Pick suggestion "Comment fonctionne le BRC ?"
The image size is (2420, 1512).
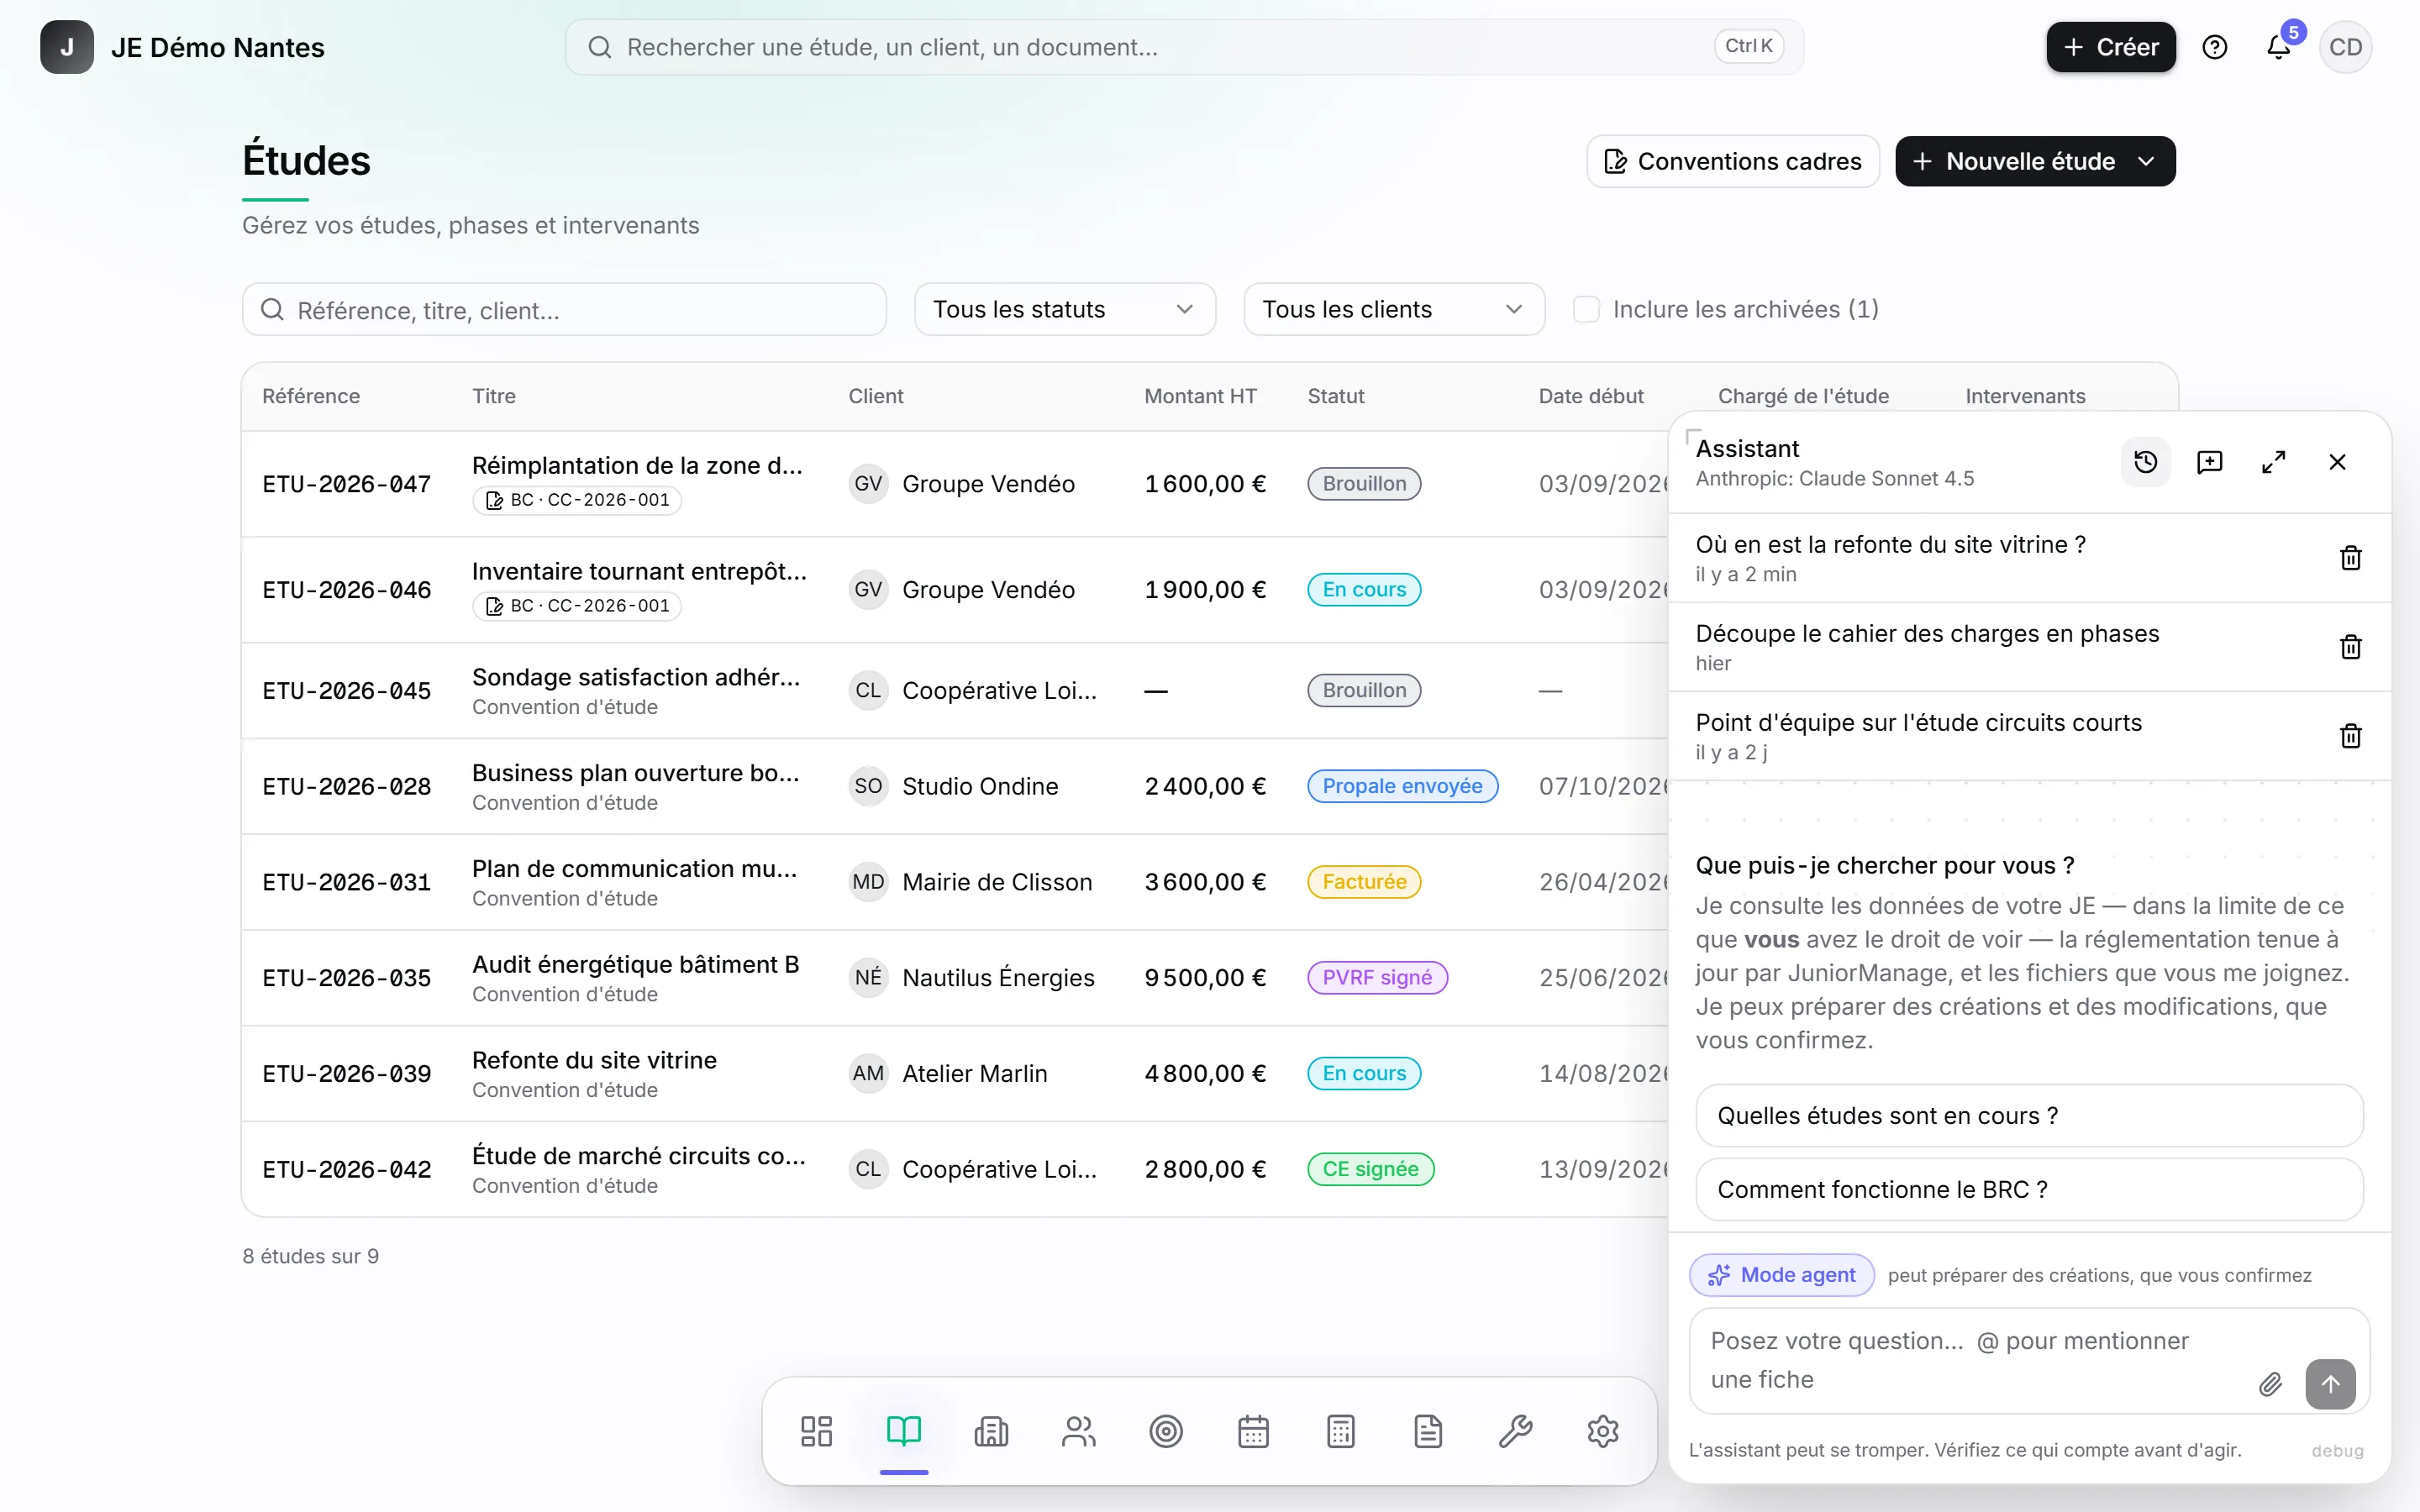[2030, 1190]
